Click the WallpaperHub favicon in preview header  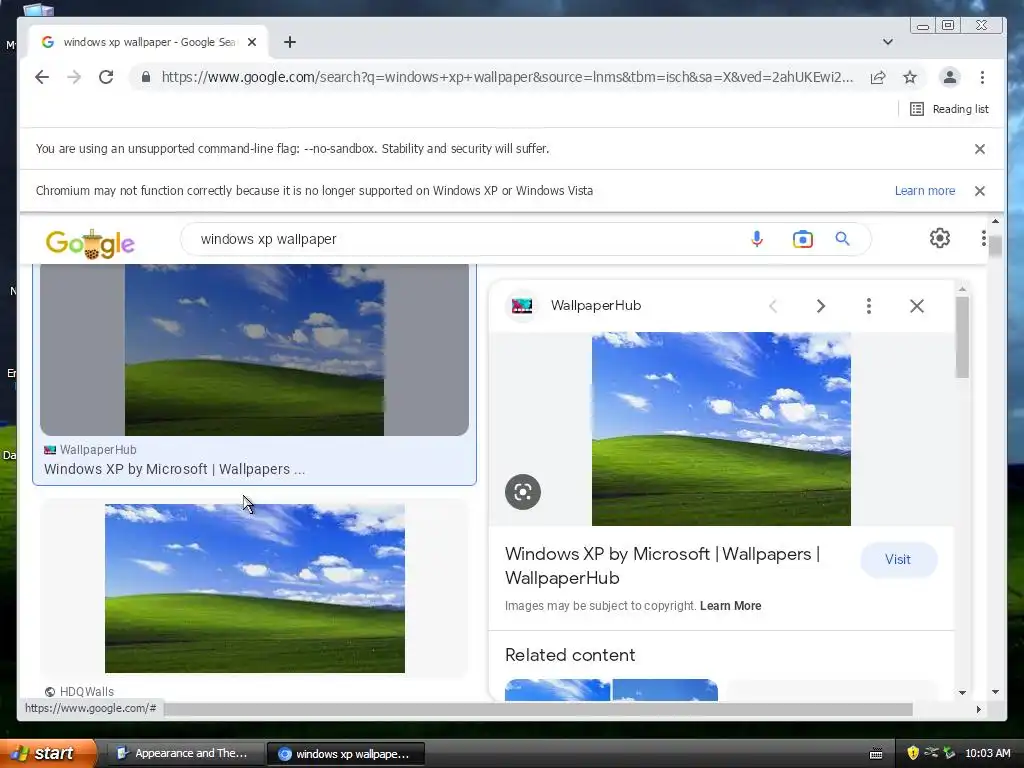[522, 306]
